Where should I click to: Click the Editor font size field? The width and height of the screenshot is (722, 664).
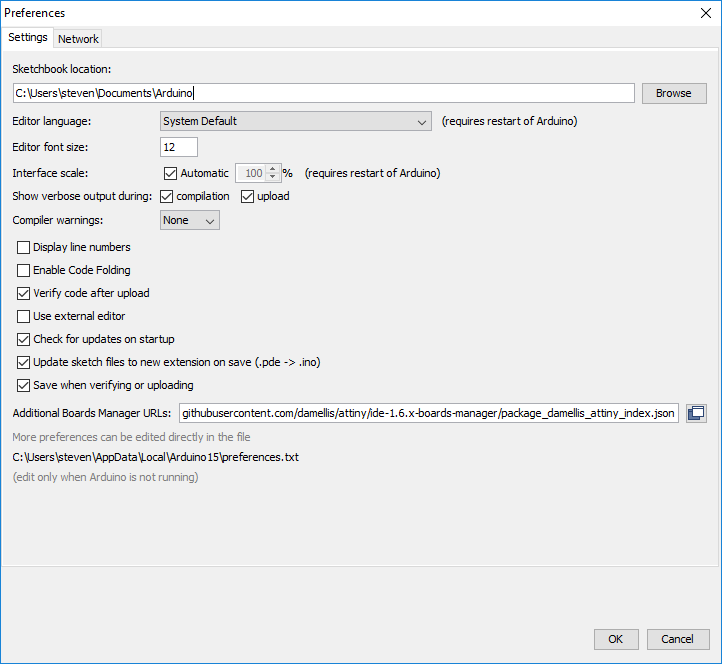point(179,147)
